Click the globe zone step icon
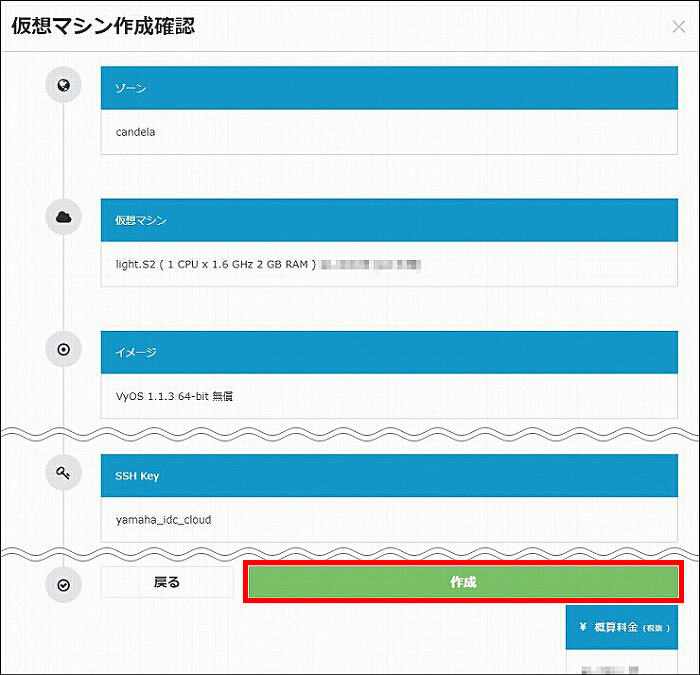 click(63, 85)
